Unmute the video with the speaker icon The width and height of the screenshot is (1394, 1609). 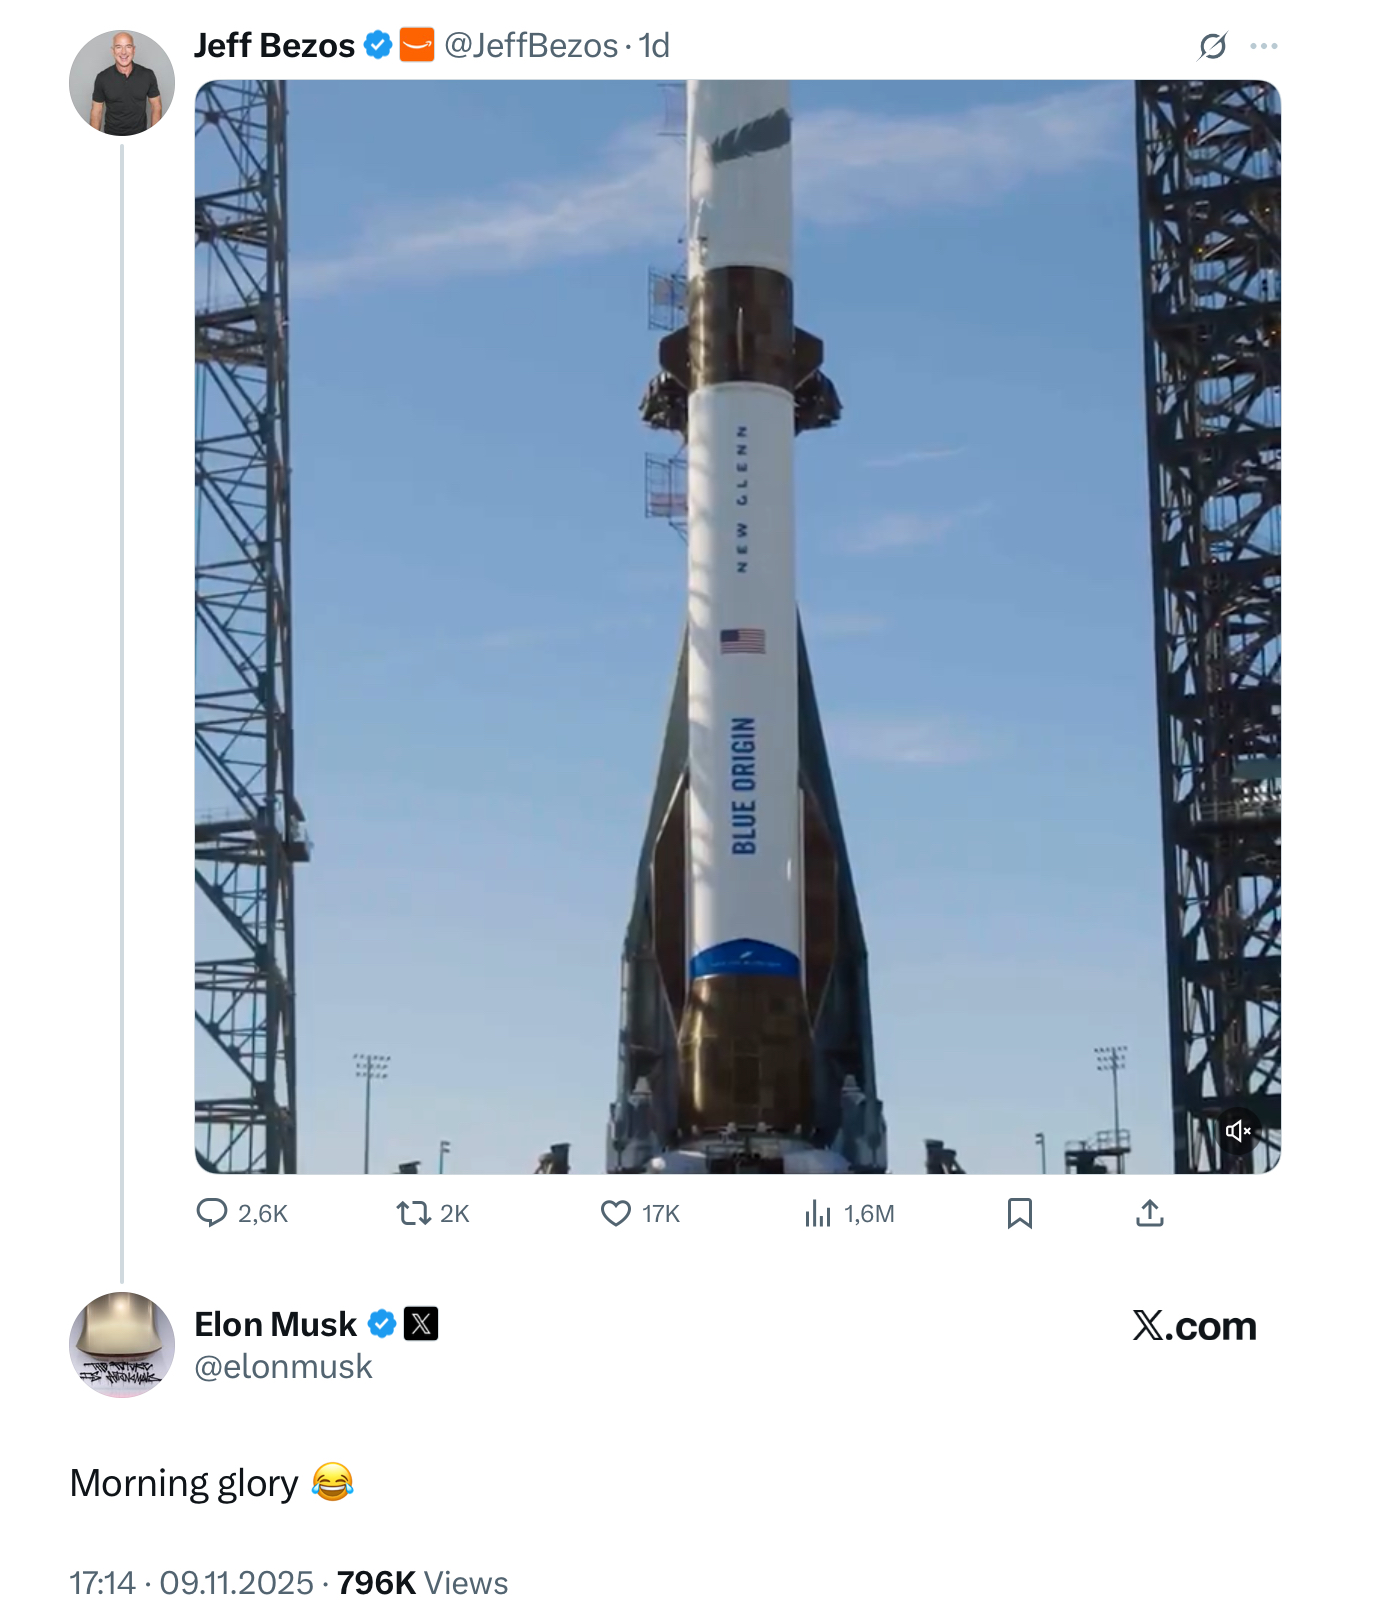click(1238, 1131)
